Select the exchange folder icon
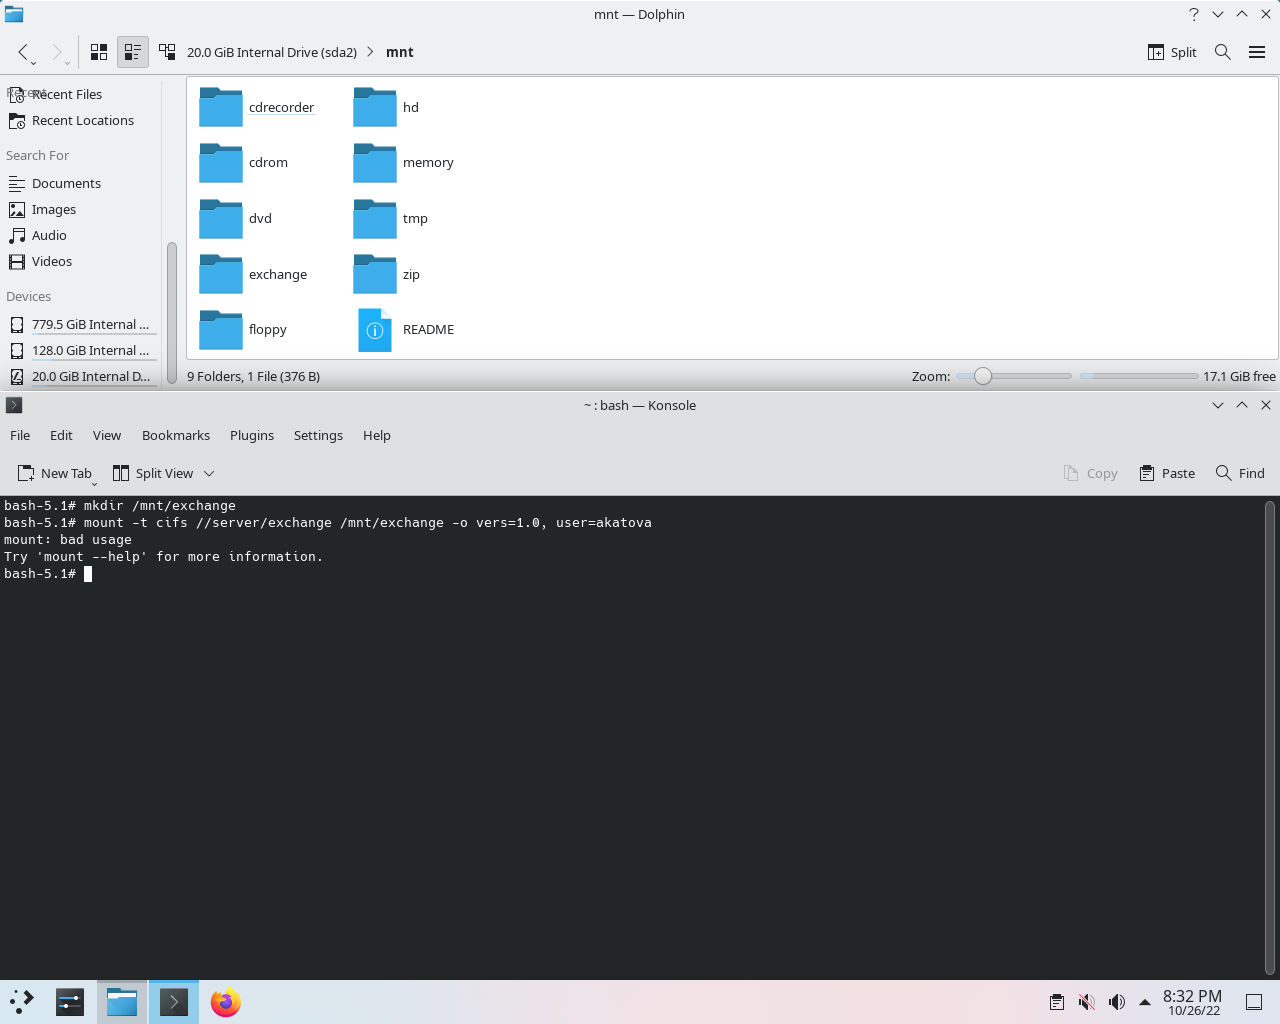The image size is (1280, 1024). coord(221,274)
